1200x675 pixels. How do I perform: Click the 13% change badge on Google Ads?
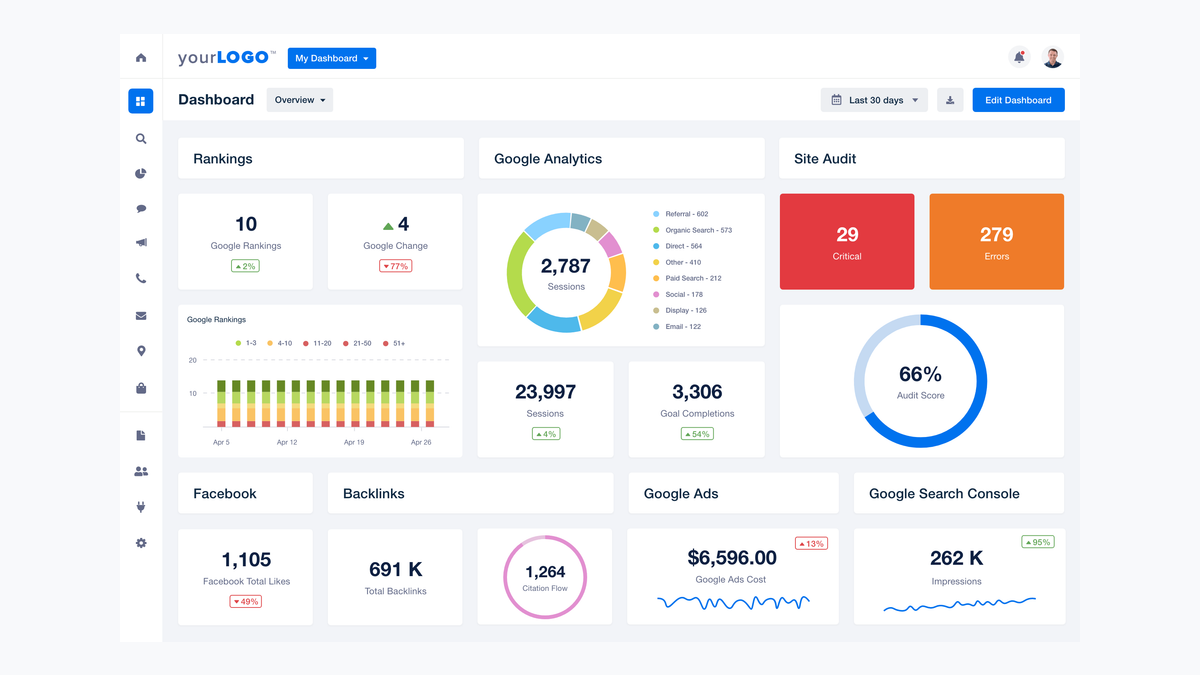pos(811,544)
